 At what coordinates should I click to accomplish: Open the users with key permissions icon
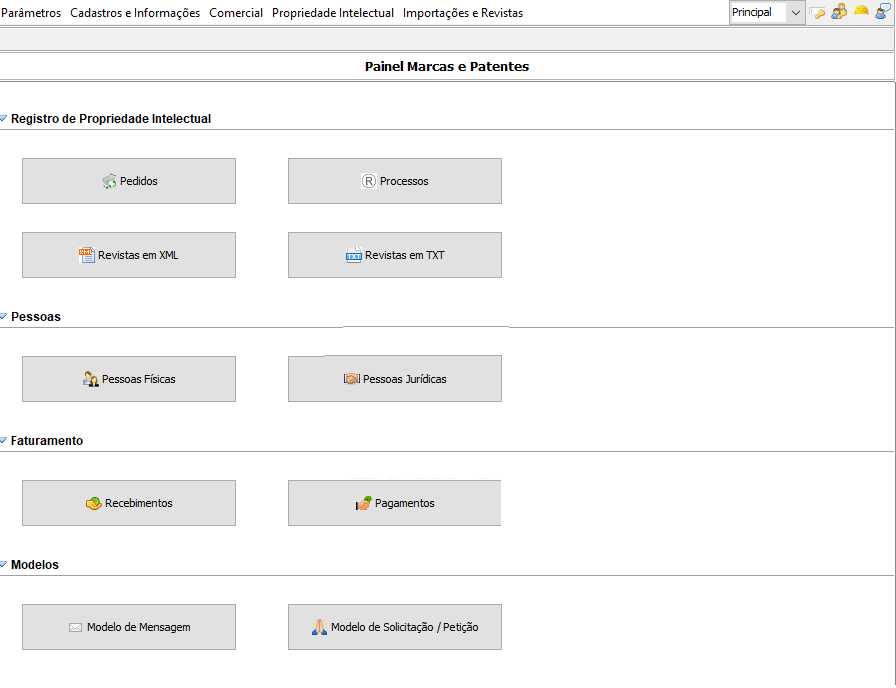(x=839, y=11)
